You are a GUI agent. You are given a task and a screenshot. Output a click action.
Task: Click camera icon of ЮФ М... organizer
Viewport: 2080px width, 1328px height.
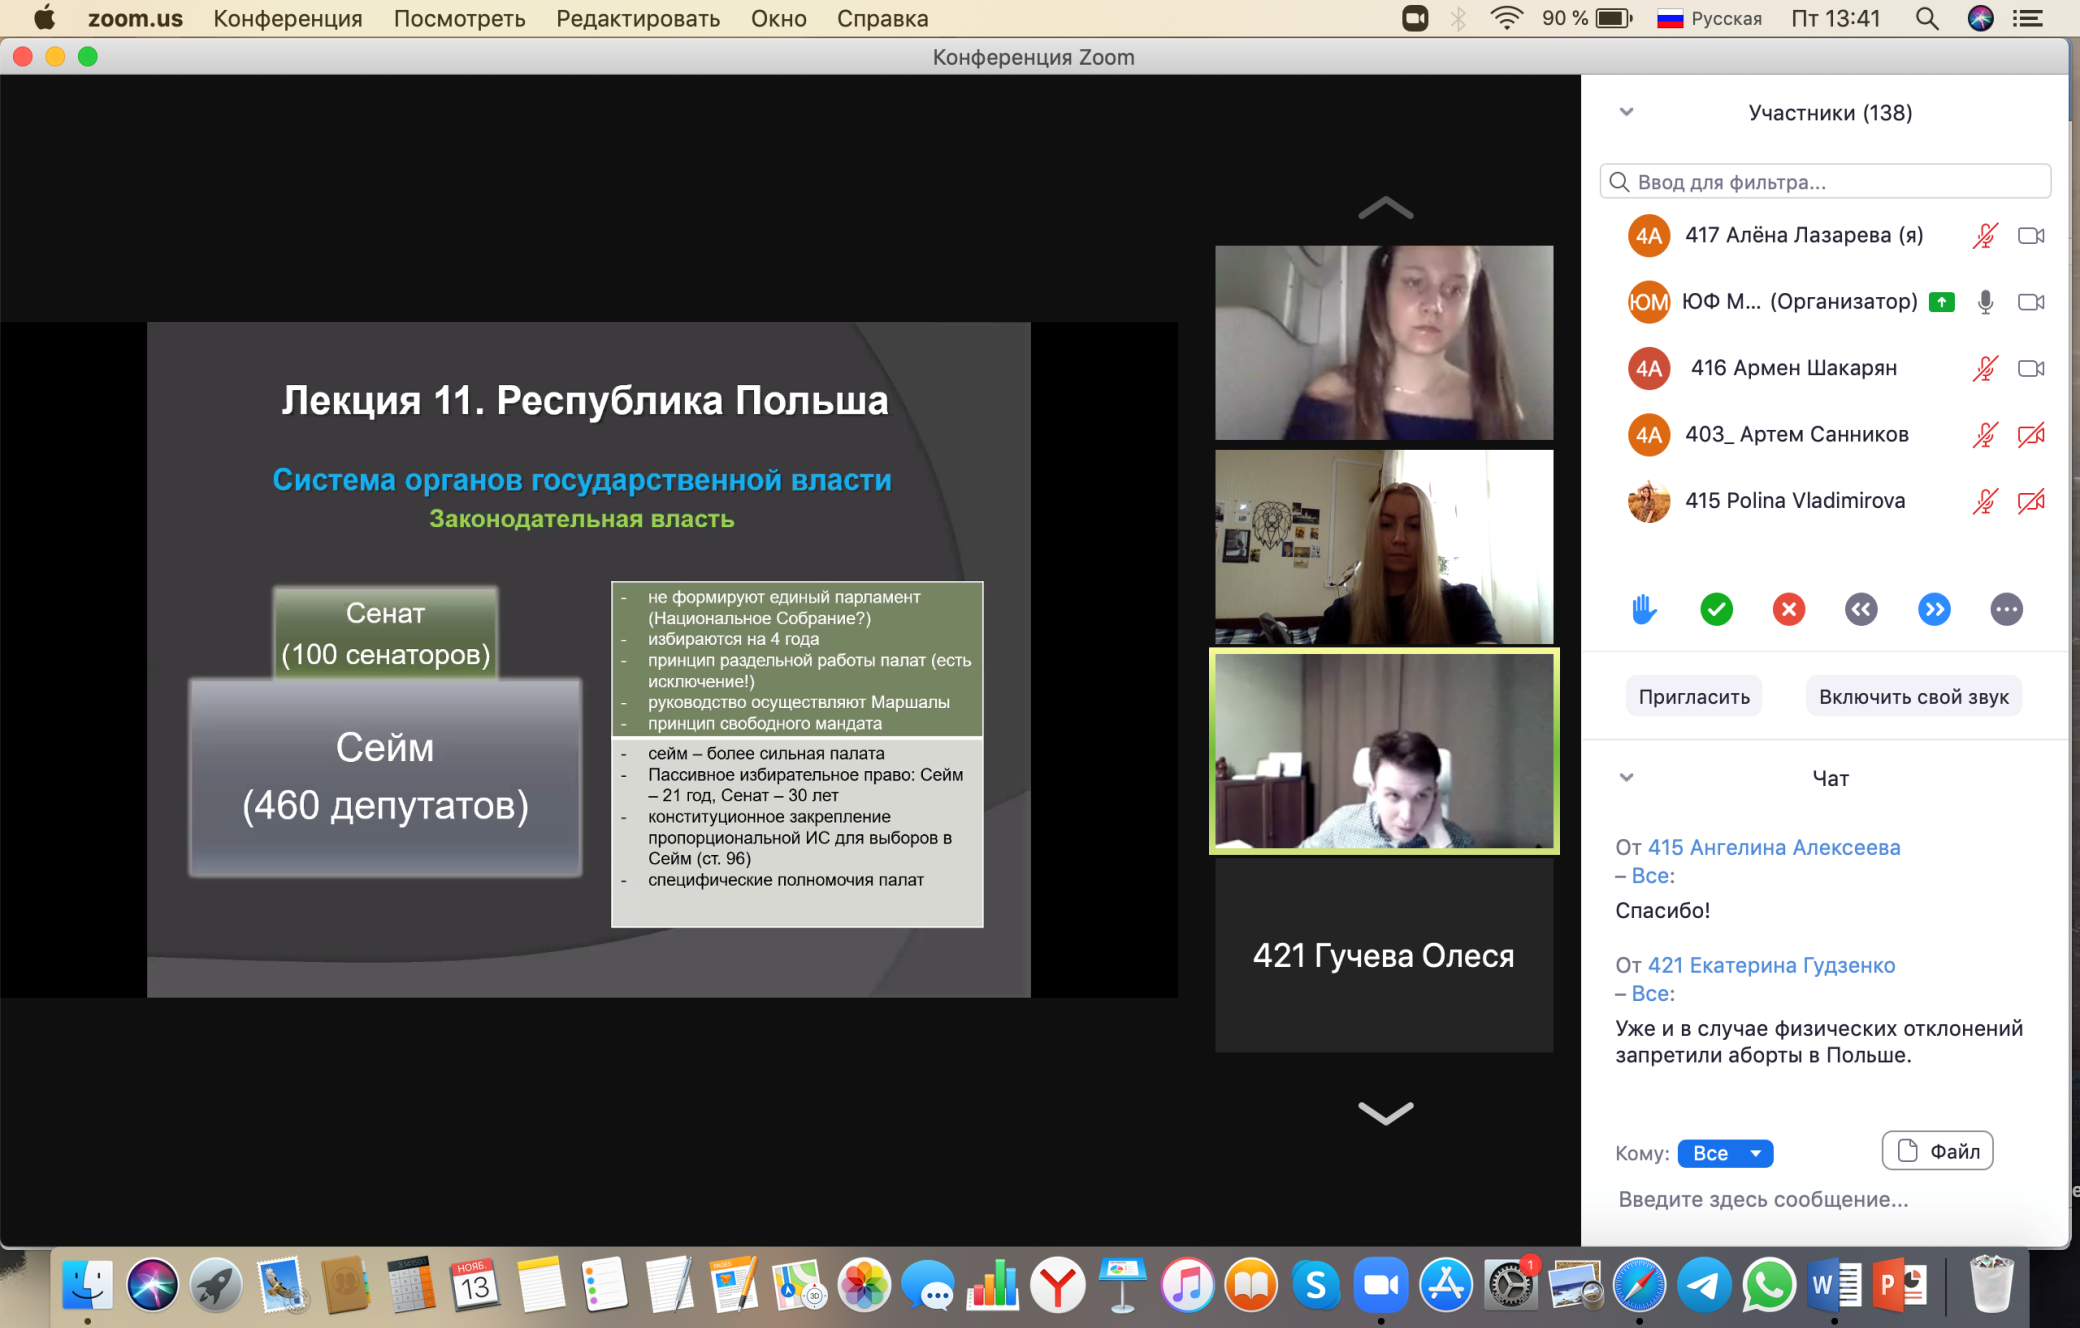(2031, 302)
